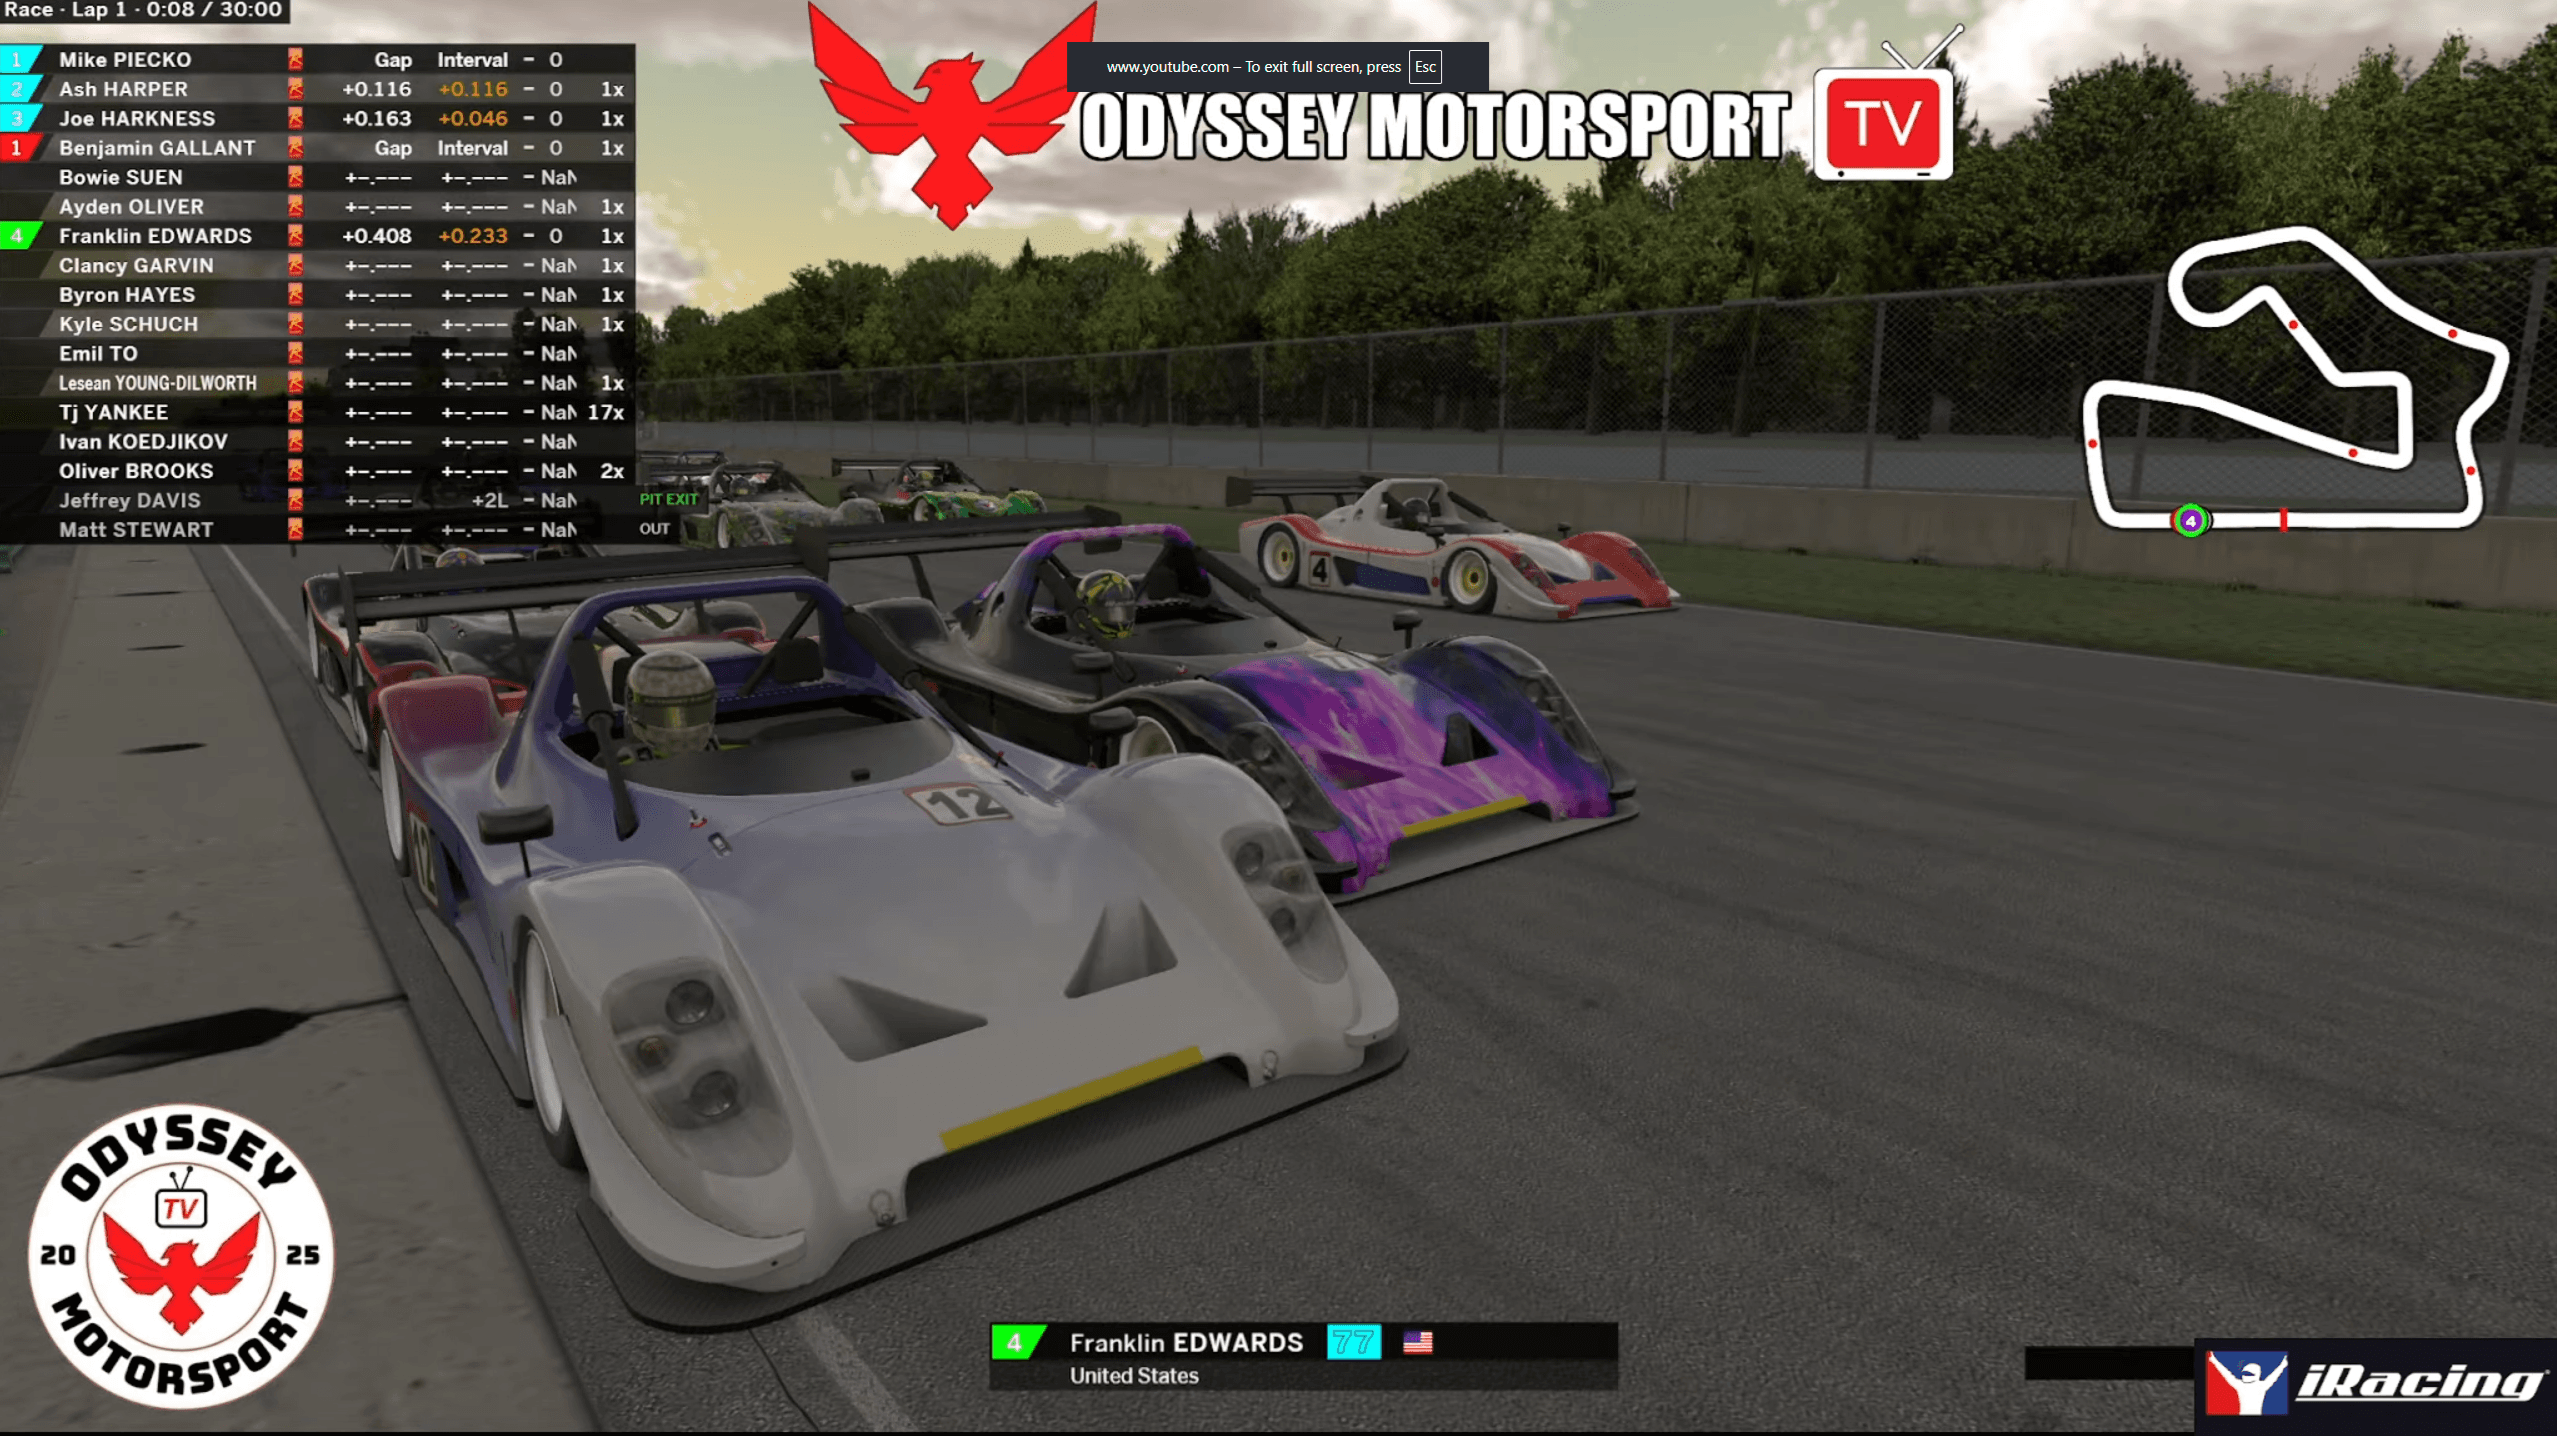Image resolution: width=2557 pixels, height=1438 pixels.
Task: Click the red eagle Odyssey logo
Action: point(951,115)
